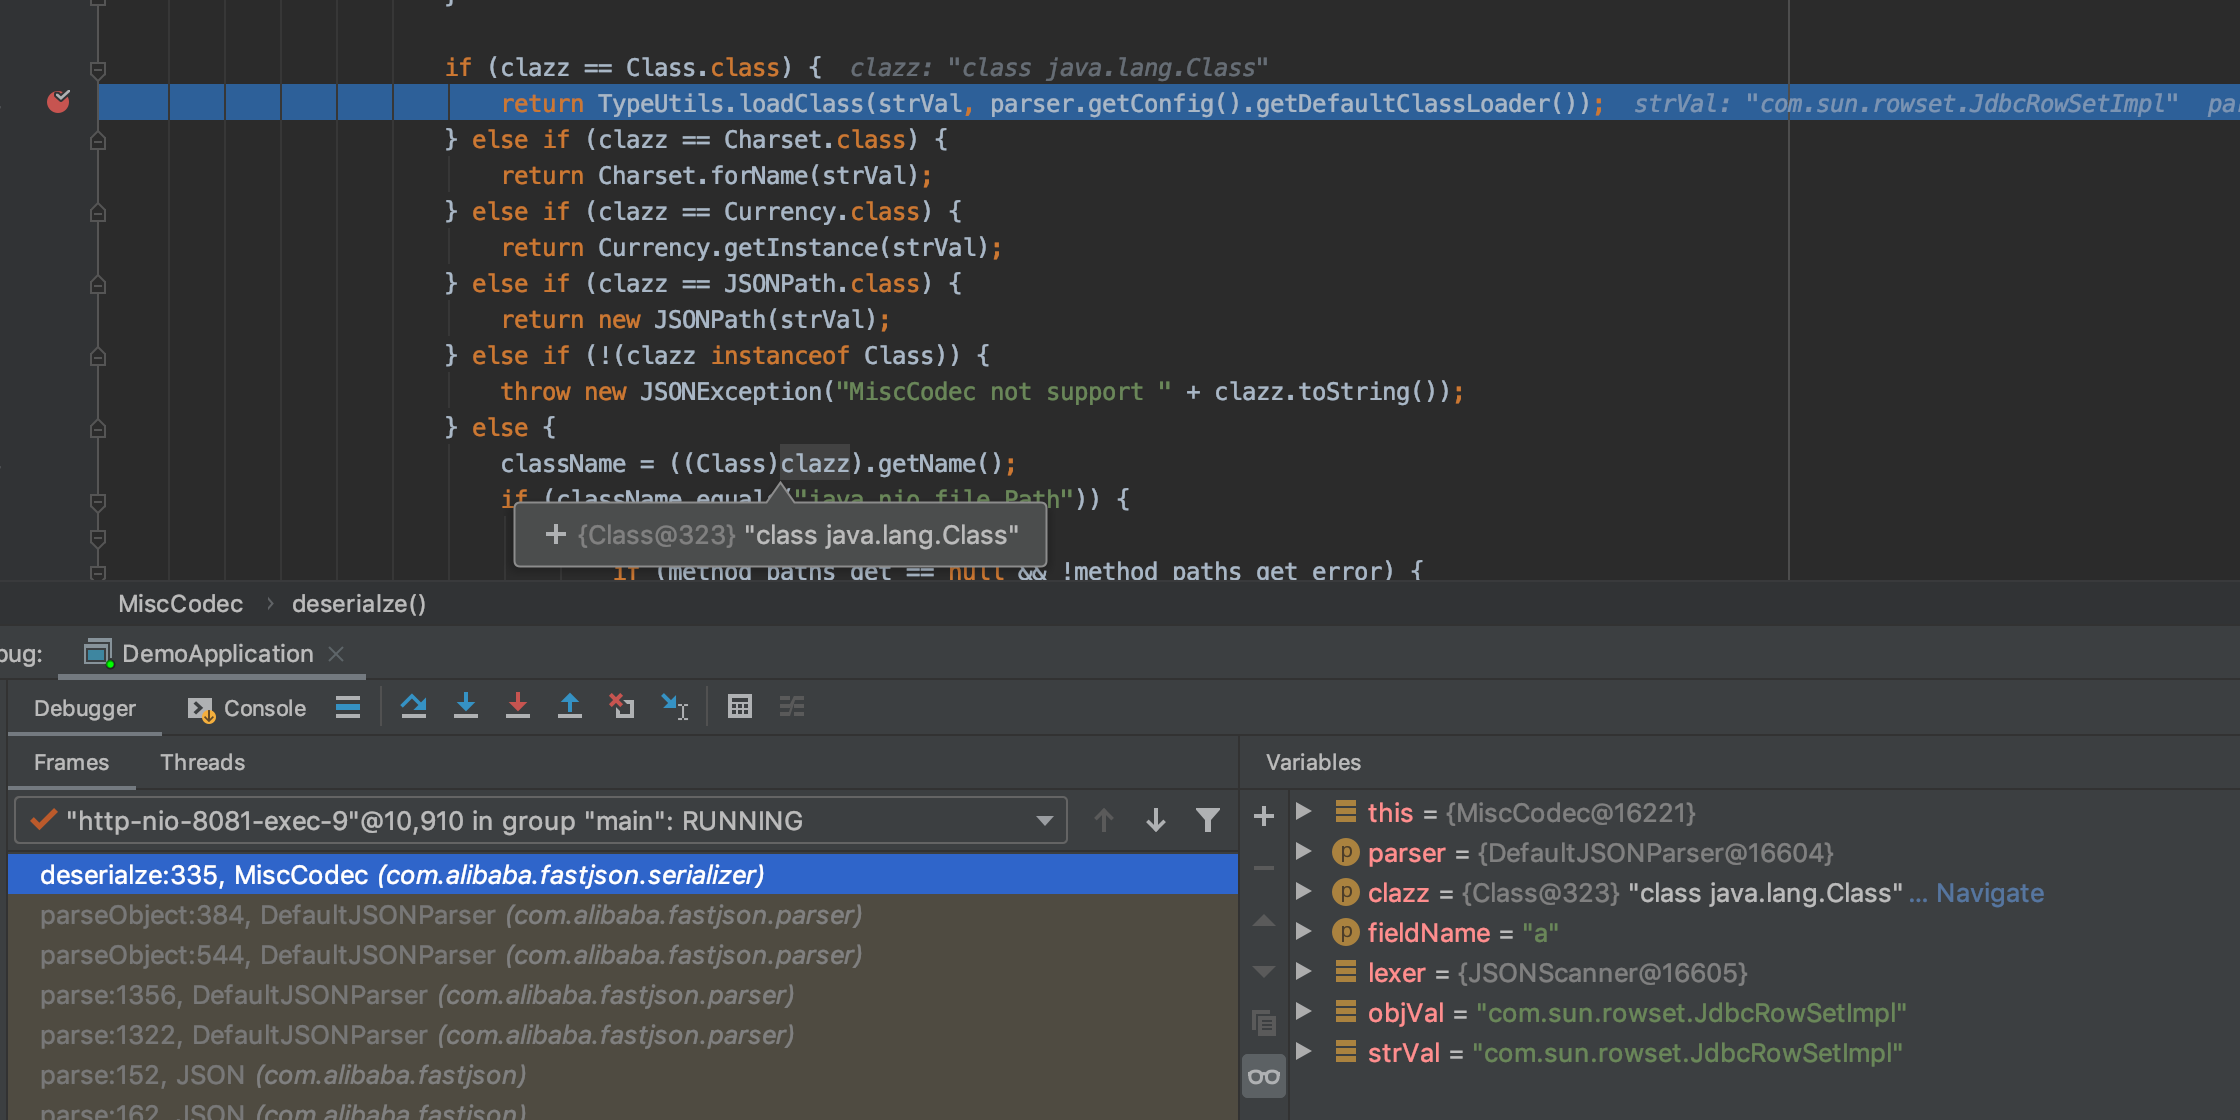The height and width of the screenshot is (1120, 2240).
Task: Move watch up in Variables panel
Action: pyautogui.click(x=1264, y=921)
